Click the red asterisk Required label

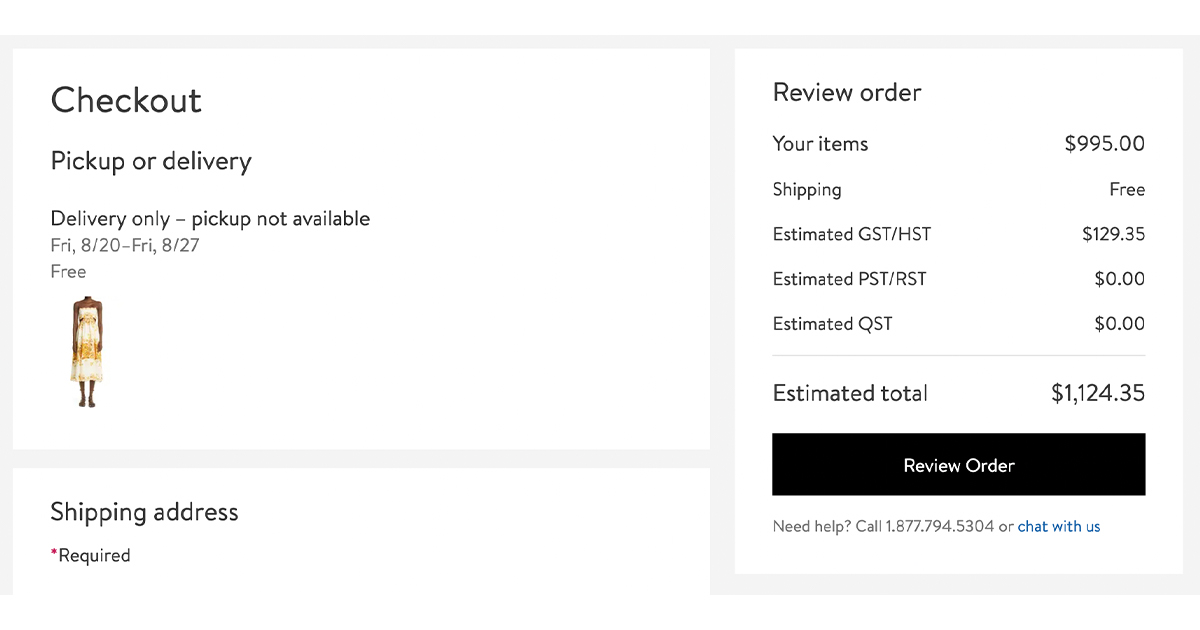click(x=90, y=555)
